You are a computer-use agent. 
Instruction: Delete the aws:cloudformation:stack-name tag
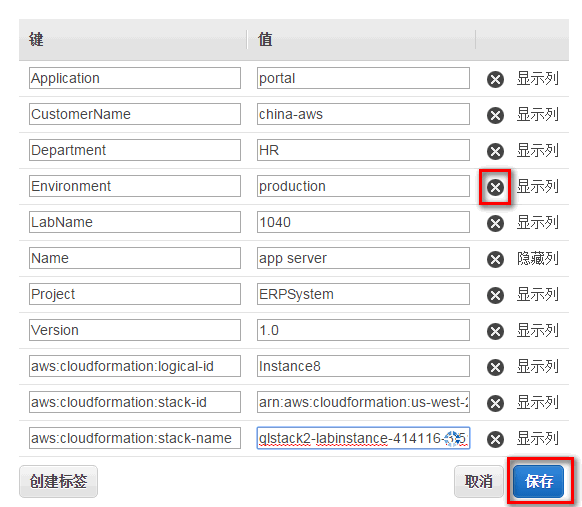pyautogui.click(x=495, y=439)
